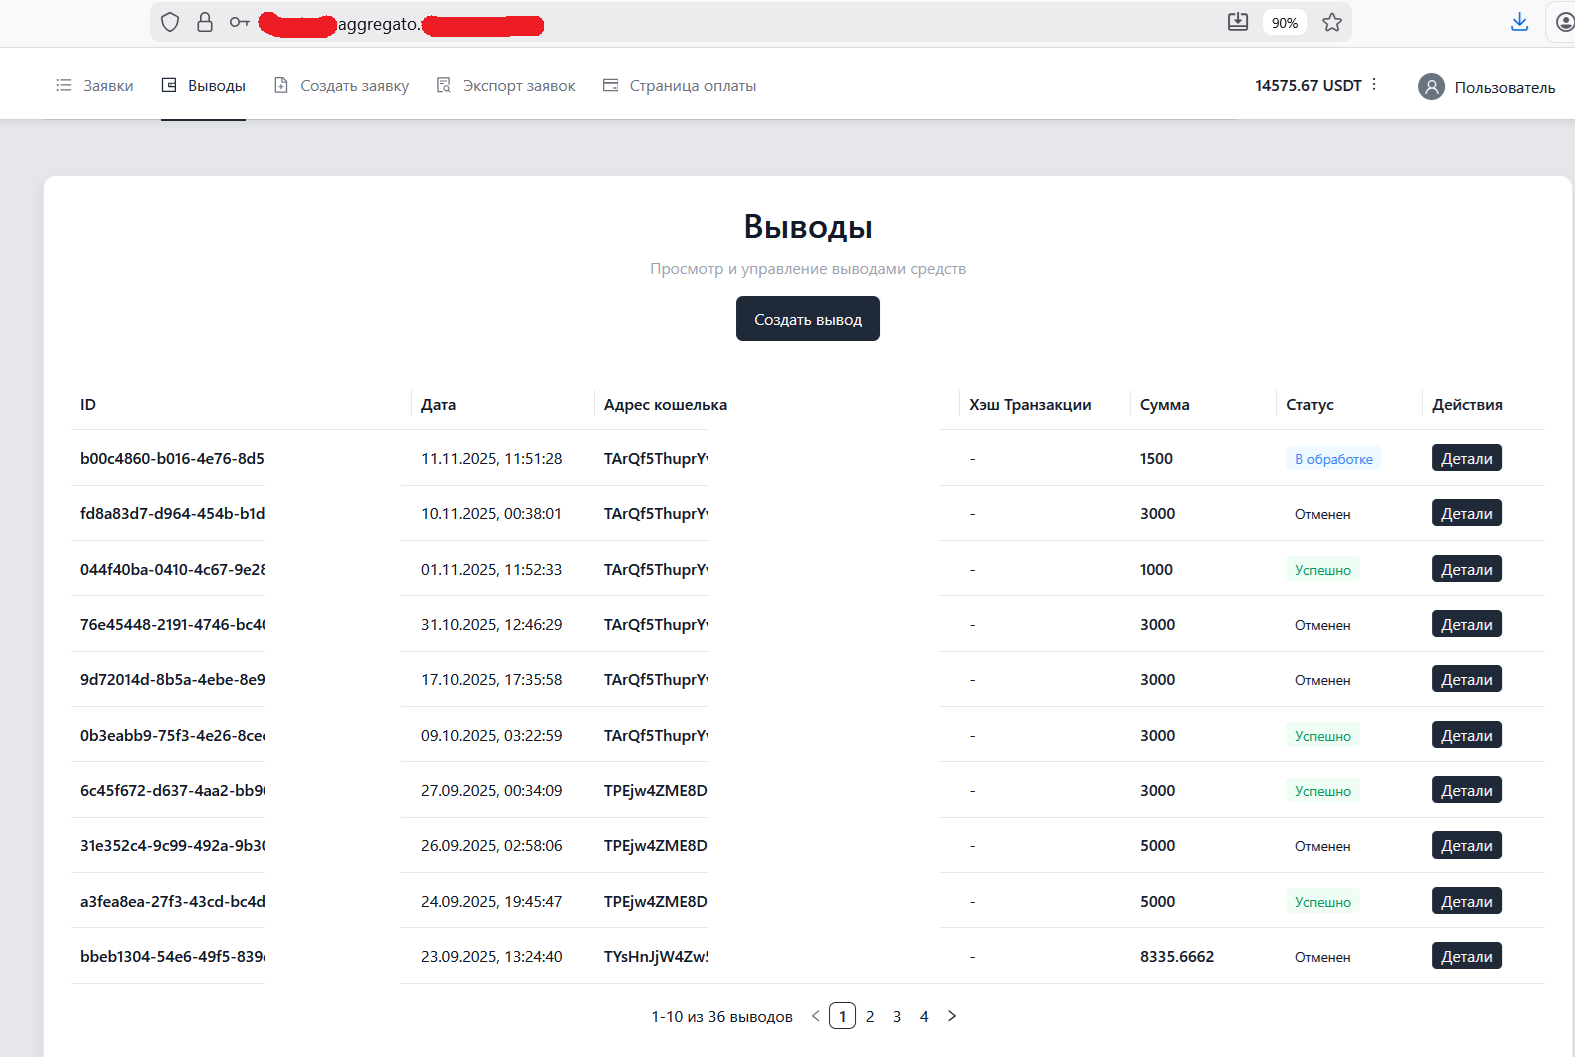
Task: Open the three-dot menu beside USDT balance
Action: tap(1374, 85)
